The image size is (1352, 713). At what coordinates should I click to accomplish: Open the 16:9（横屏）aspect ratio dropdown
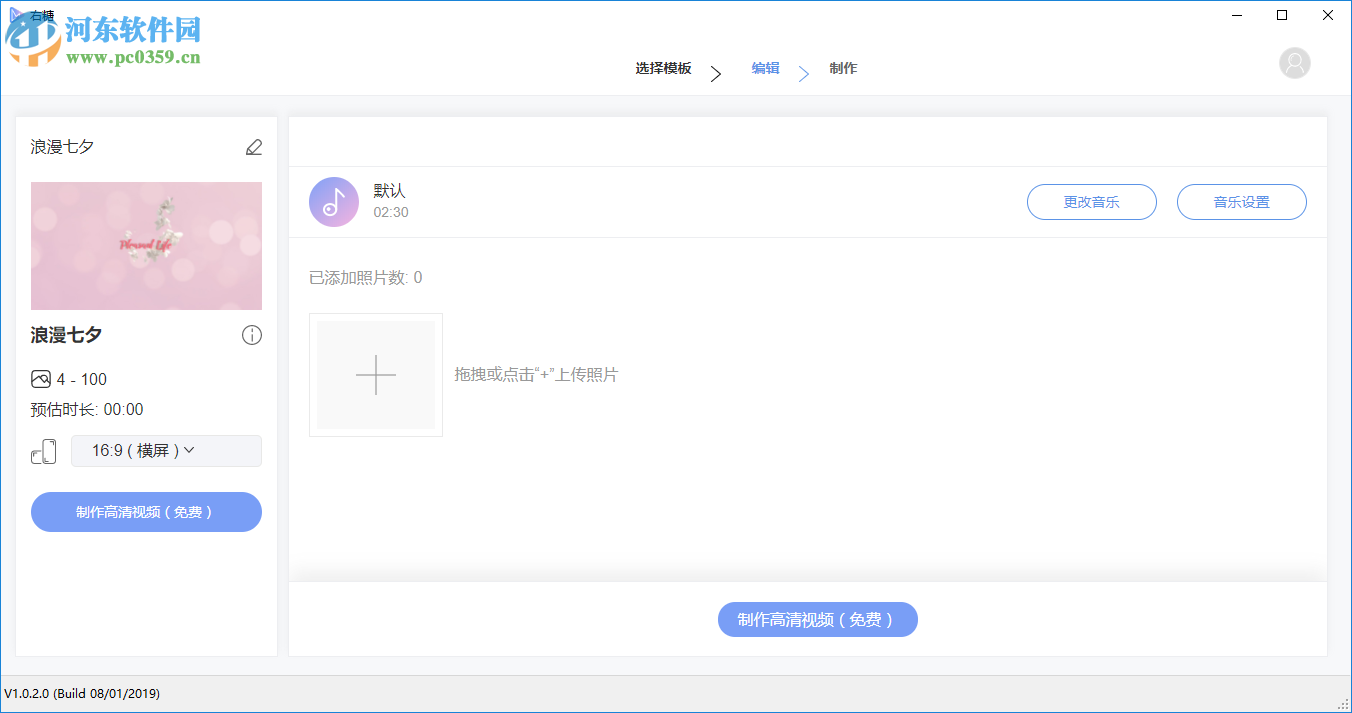166,451
